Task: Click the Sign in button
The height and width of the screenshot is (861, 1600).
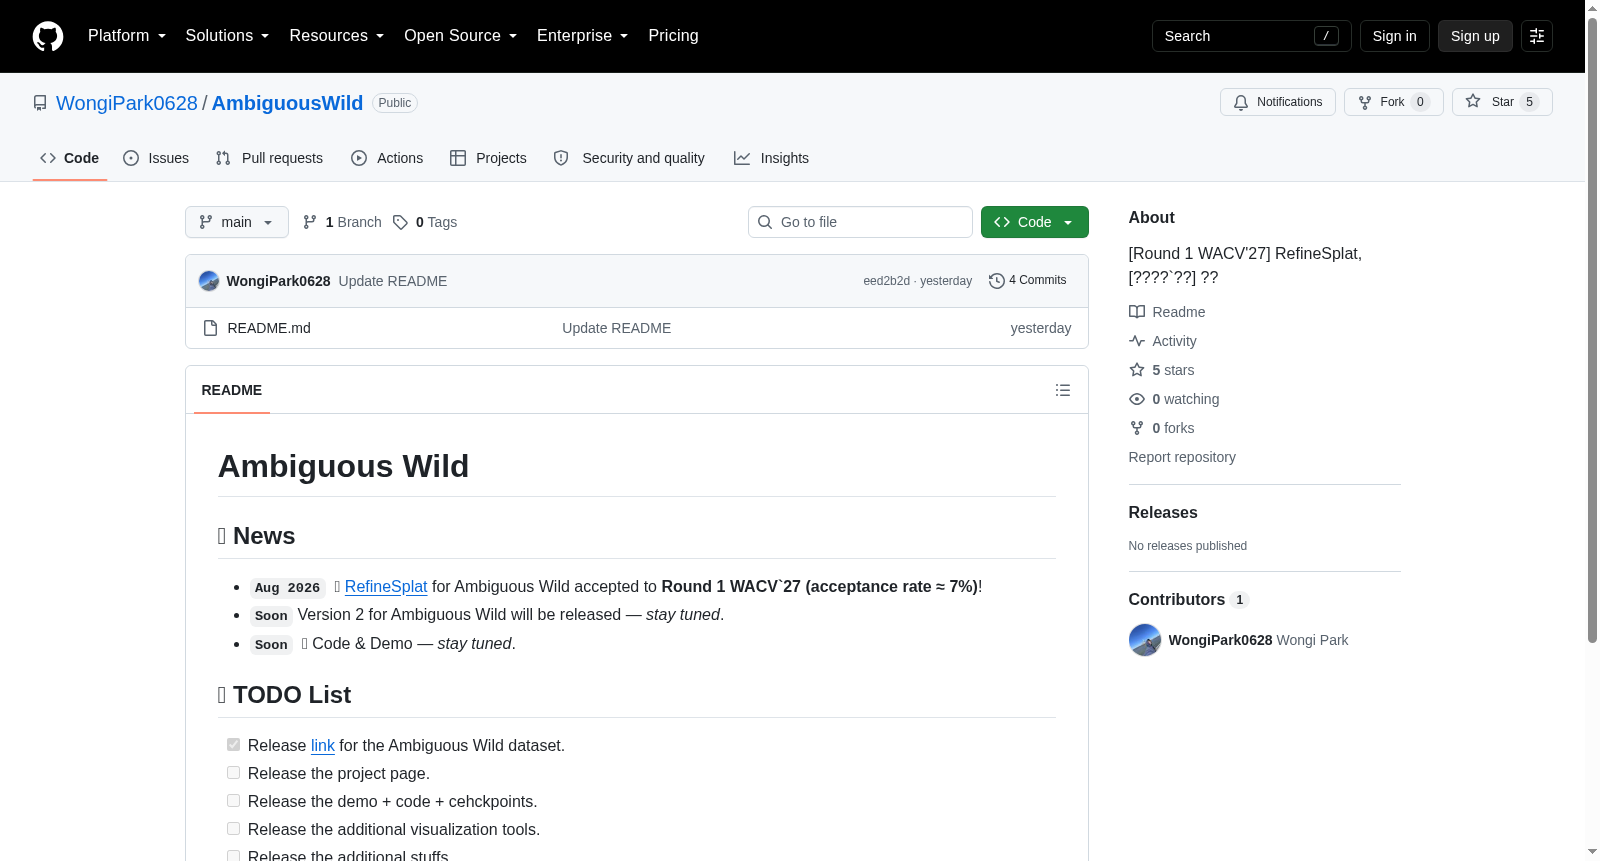Action: (1394, 36)
